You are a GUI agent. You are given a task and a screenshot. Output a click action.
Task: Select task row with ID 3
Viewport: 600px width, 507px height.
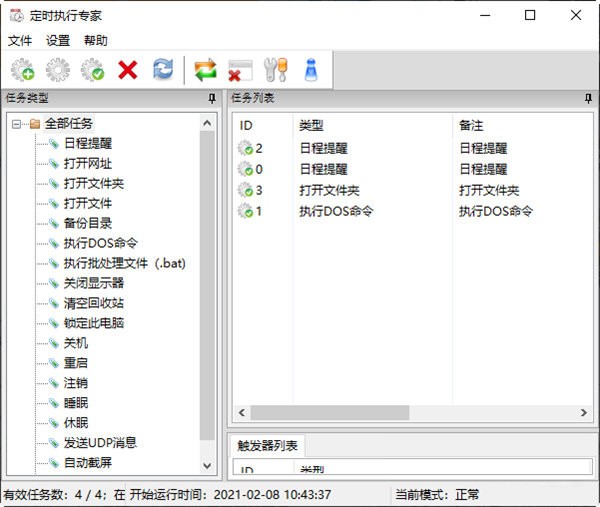[x=259, y=190]
